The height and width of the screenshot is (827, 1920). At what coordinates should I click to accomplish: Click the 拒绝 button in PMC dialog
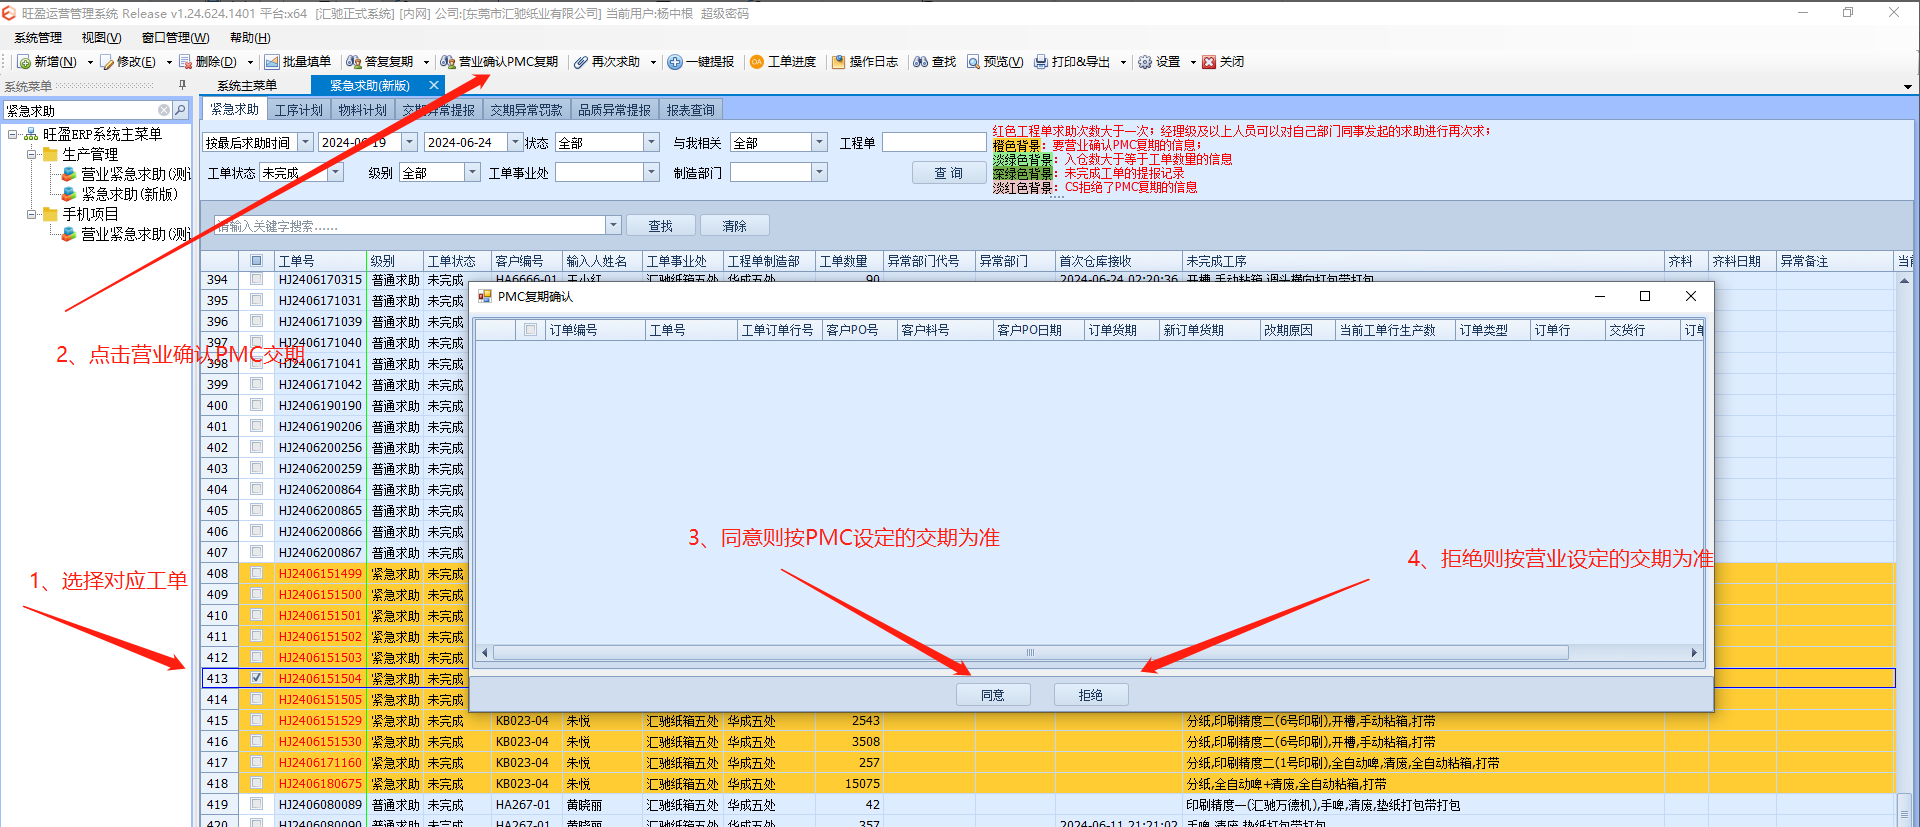[x=1091, y=695]
